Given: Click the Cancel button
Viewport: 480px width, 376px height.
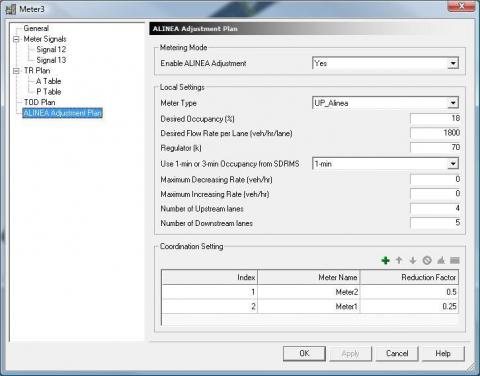Looking at the screenshot, I should click(397, 353).
